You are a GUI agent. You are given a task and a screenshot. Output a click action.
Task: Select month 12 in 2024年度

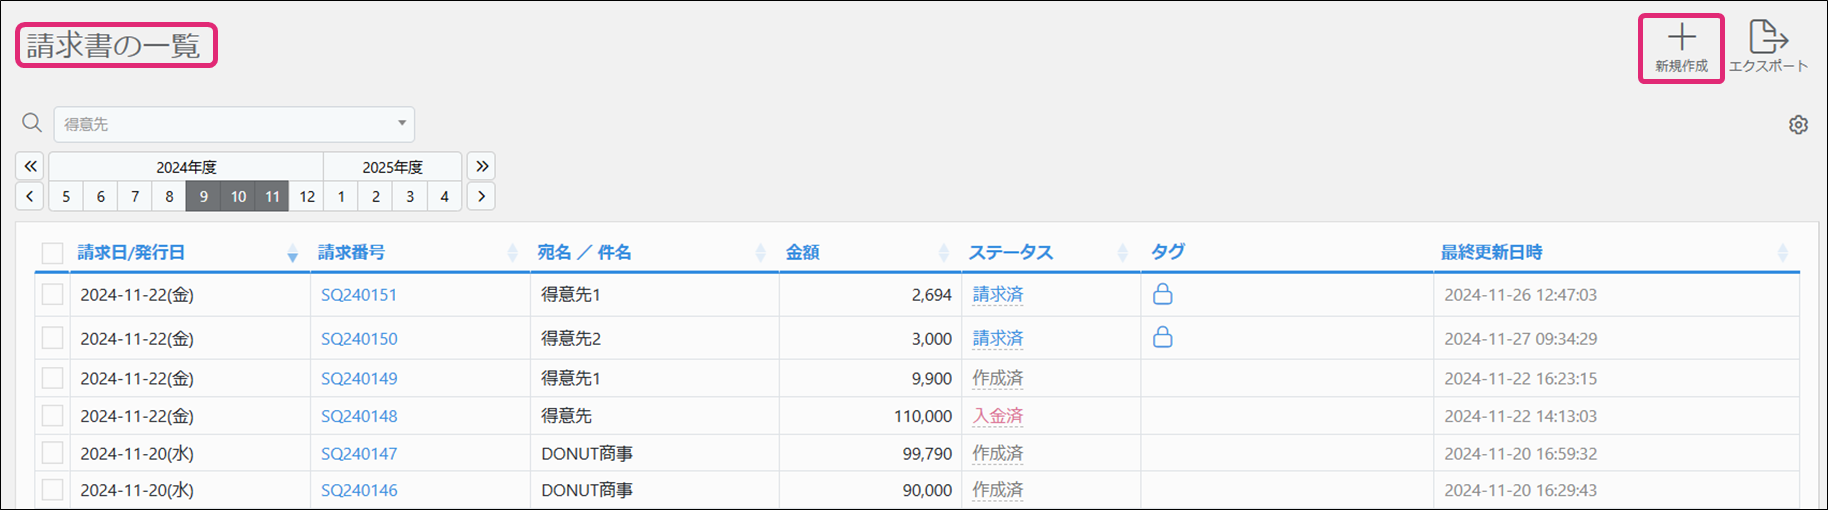click(307, 196)
